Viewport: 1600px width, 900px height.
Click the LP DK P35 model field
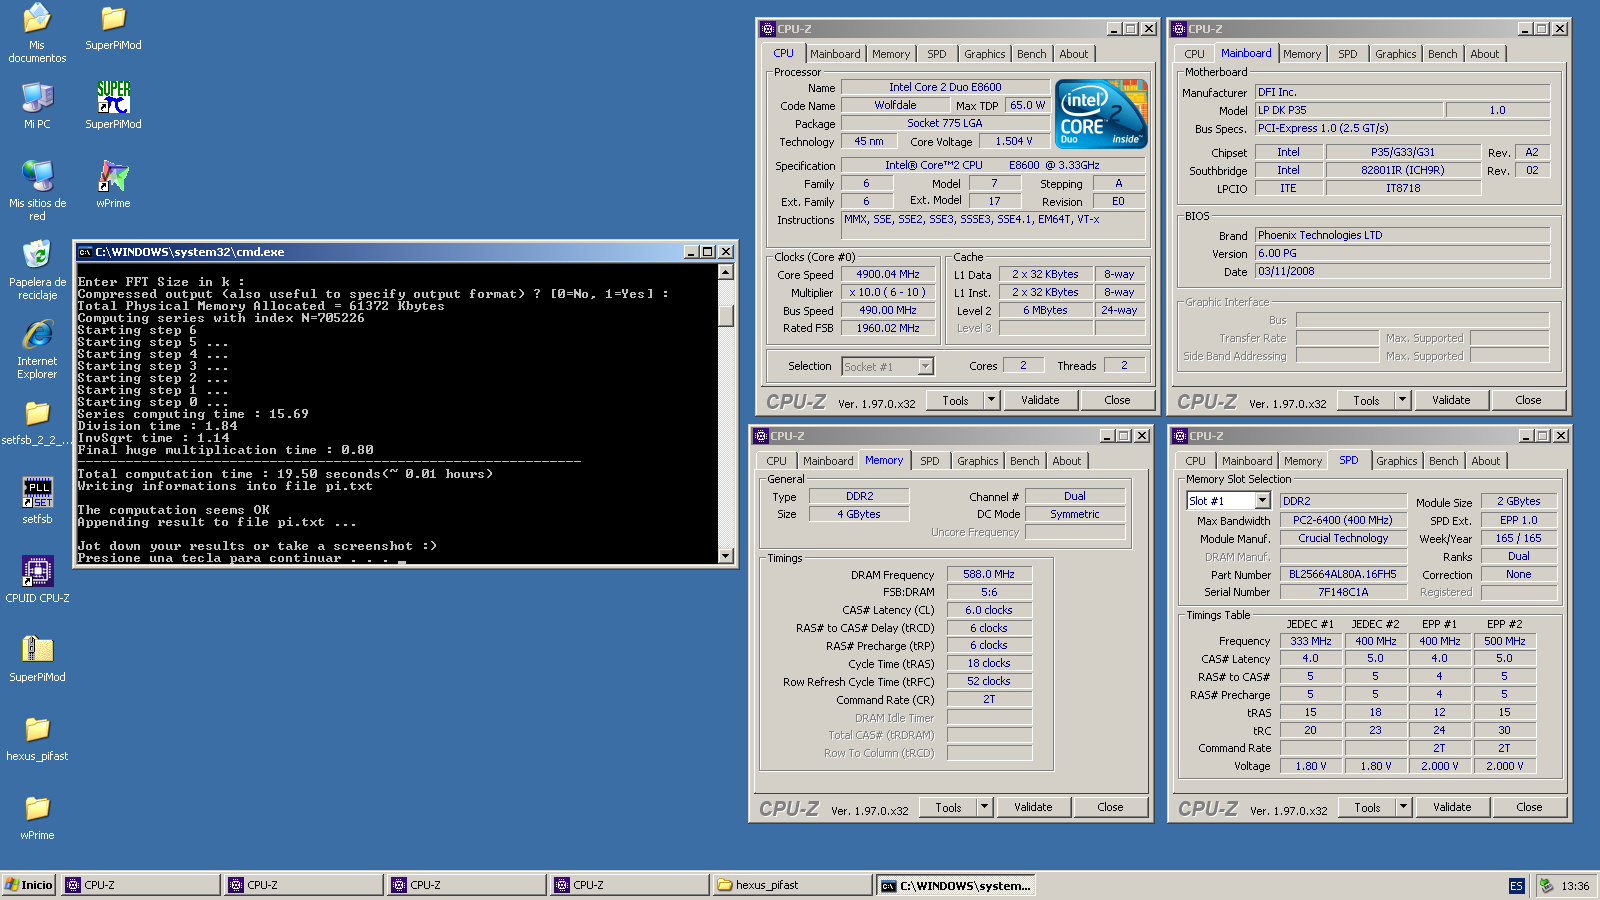(1349, 110)
